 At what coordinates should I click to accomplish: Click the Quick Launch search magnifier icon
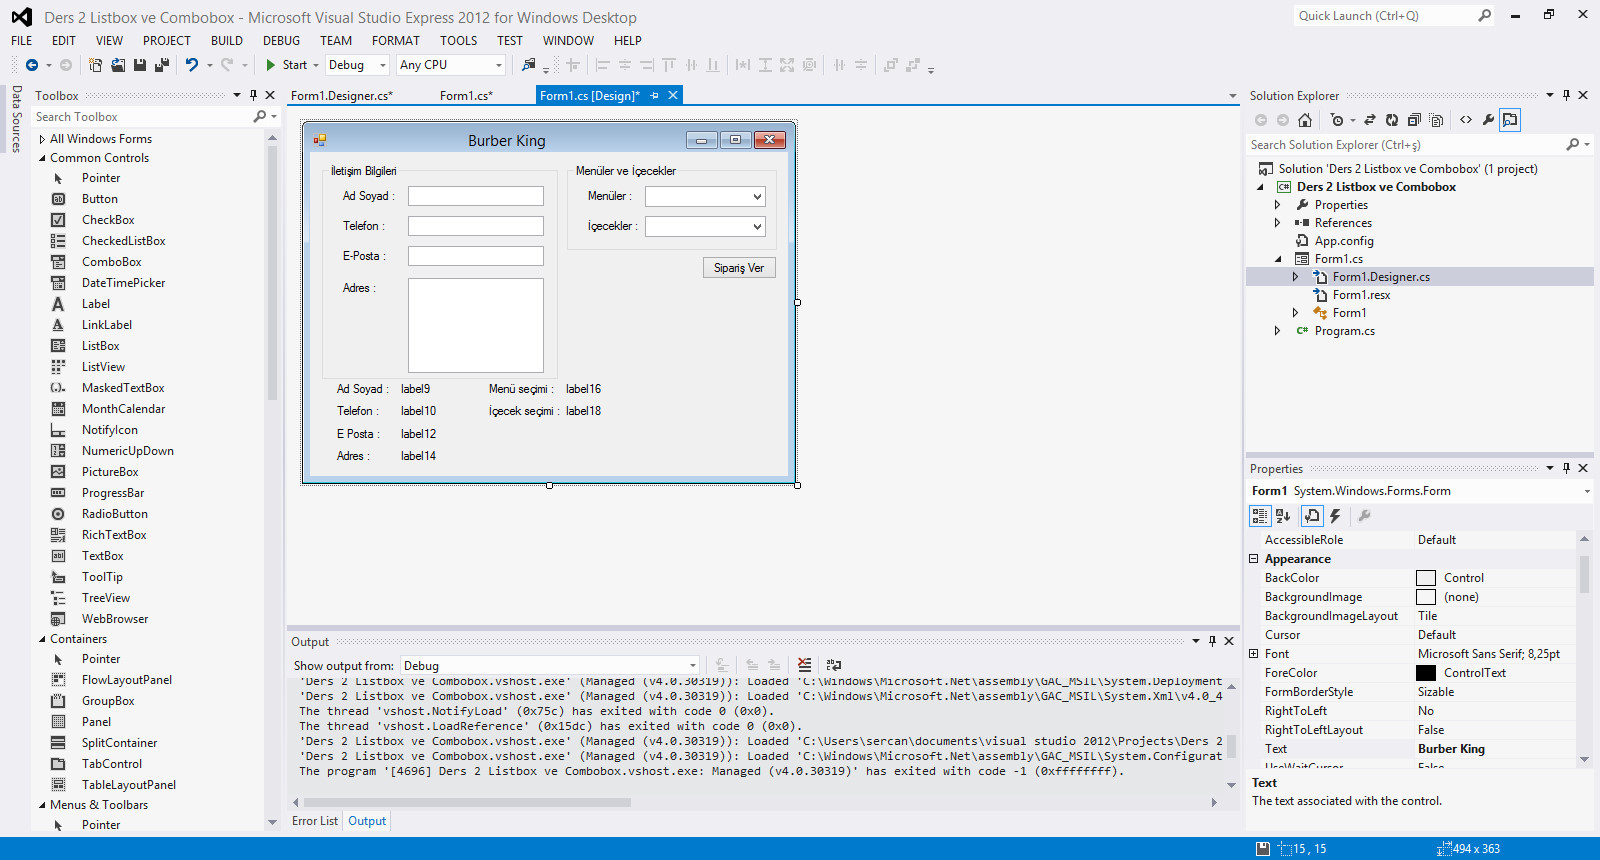point(1485,16)
